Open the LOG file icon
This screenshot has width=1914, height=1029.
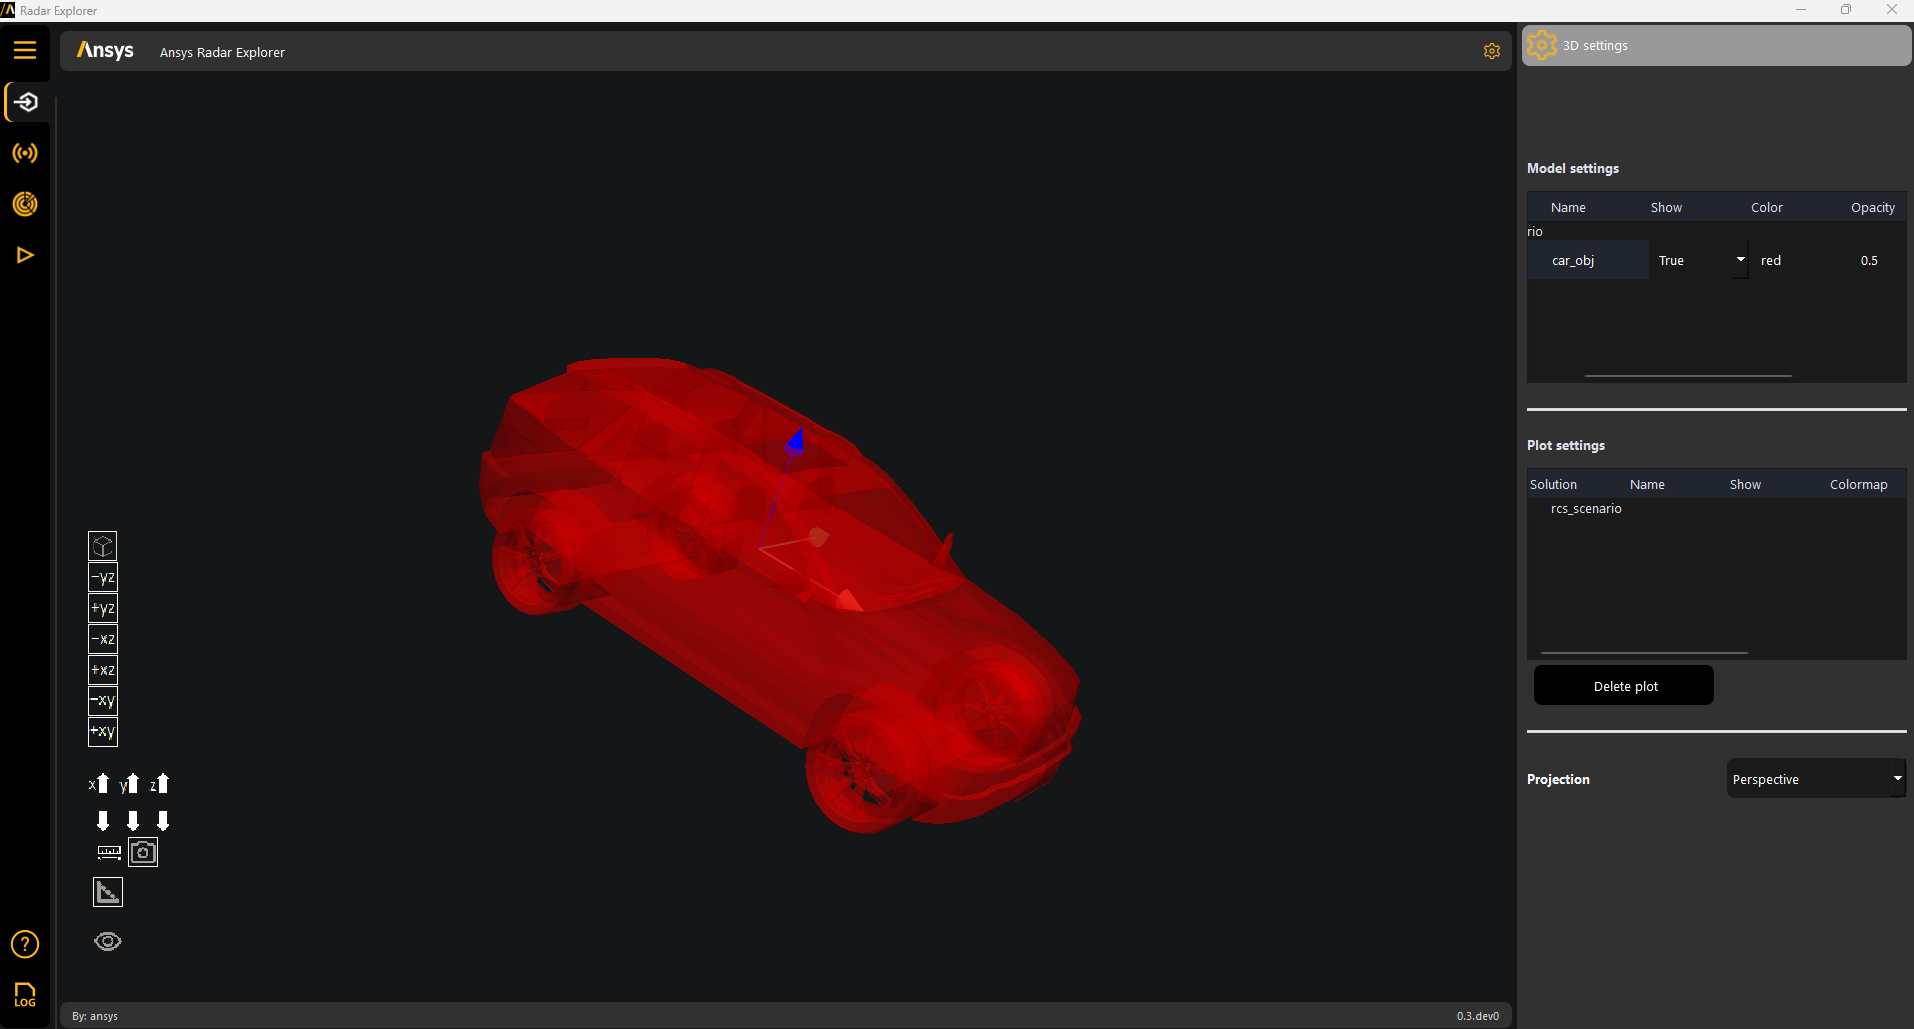click(25, 994)
